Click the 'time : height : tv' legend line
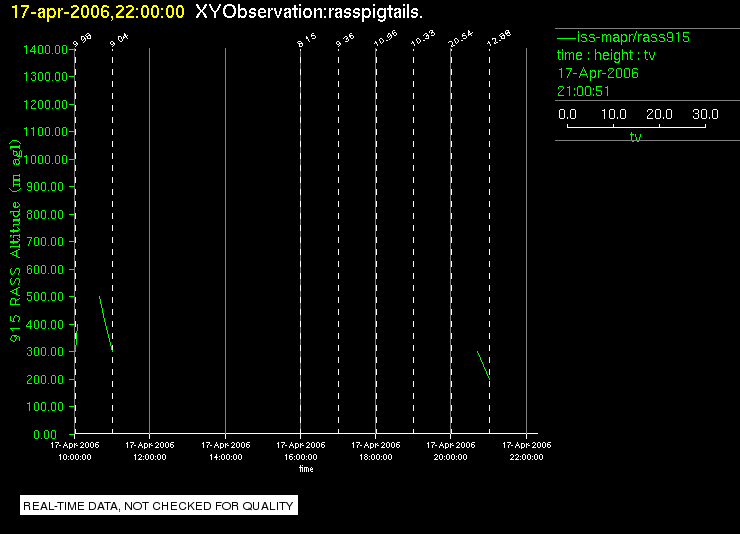 606,55
